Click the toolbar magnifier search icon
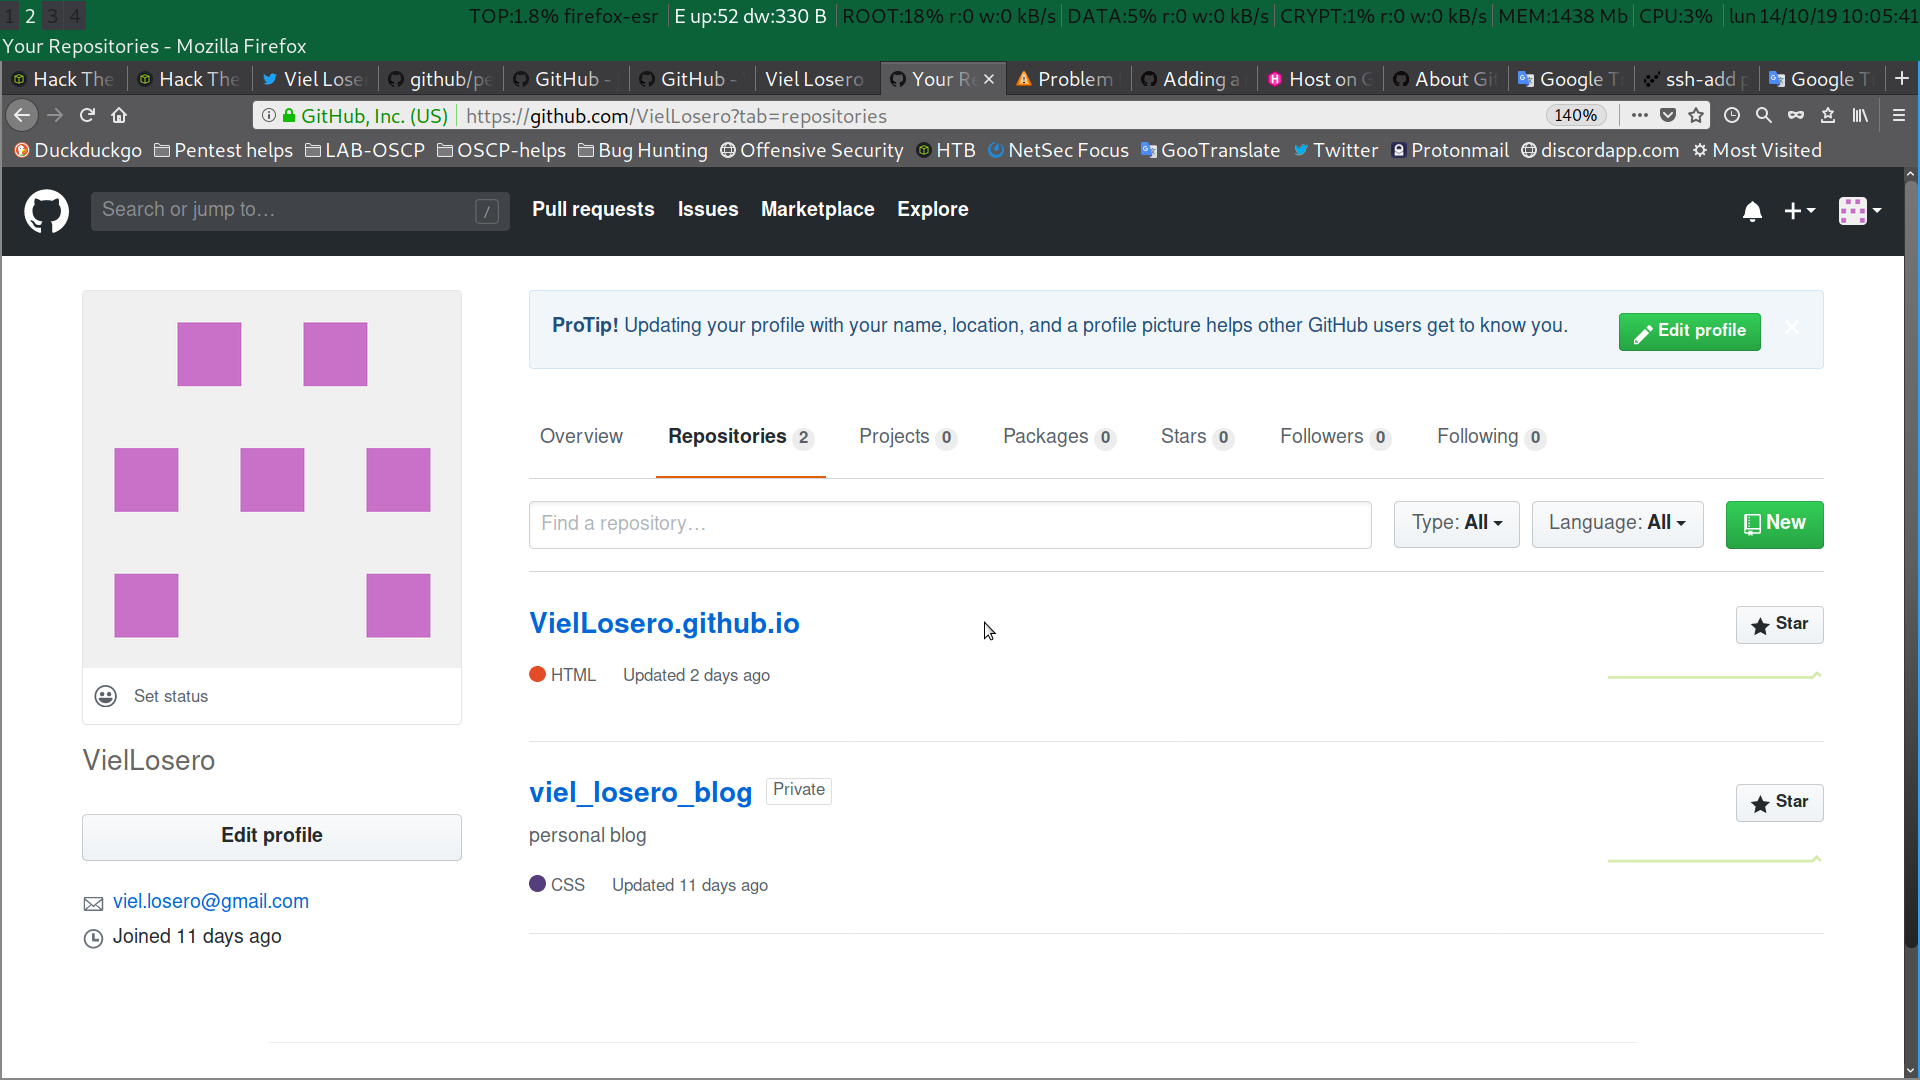Screen dimensions: 1920x1080 click(x=1764, y=116)
